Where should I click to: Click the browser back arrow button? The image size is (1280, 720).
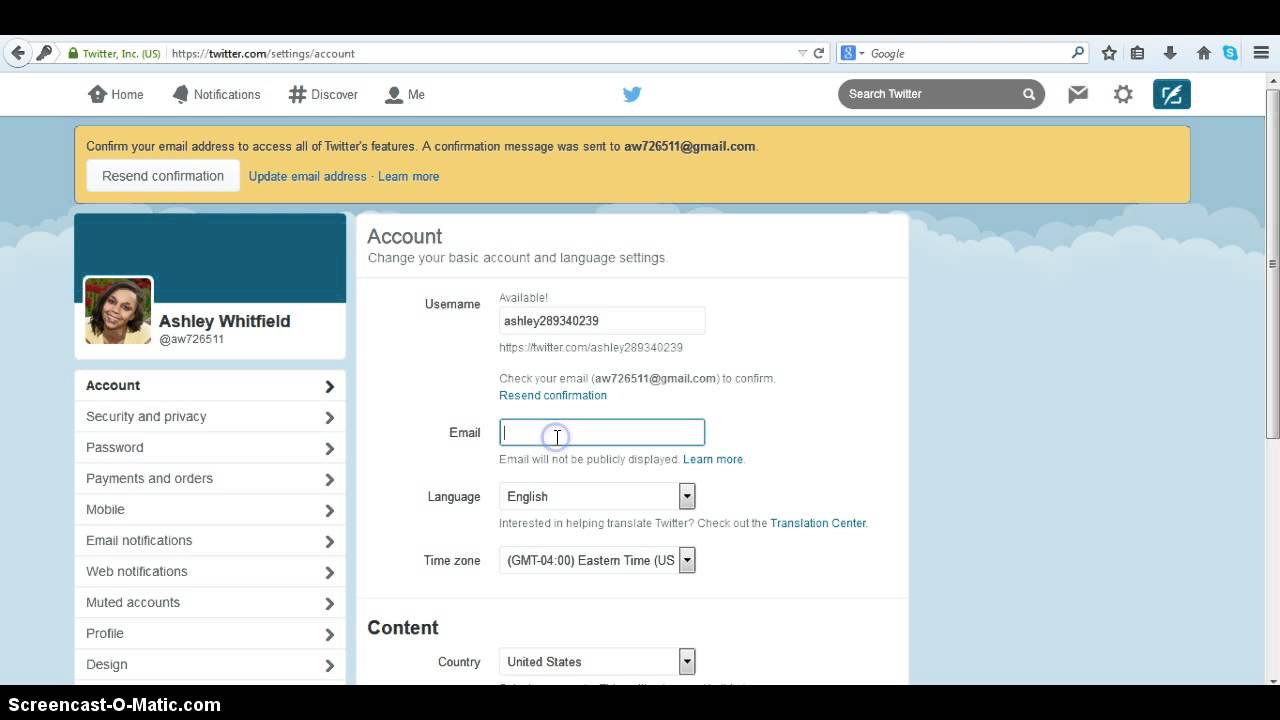click(17, 53)
